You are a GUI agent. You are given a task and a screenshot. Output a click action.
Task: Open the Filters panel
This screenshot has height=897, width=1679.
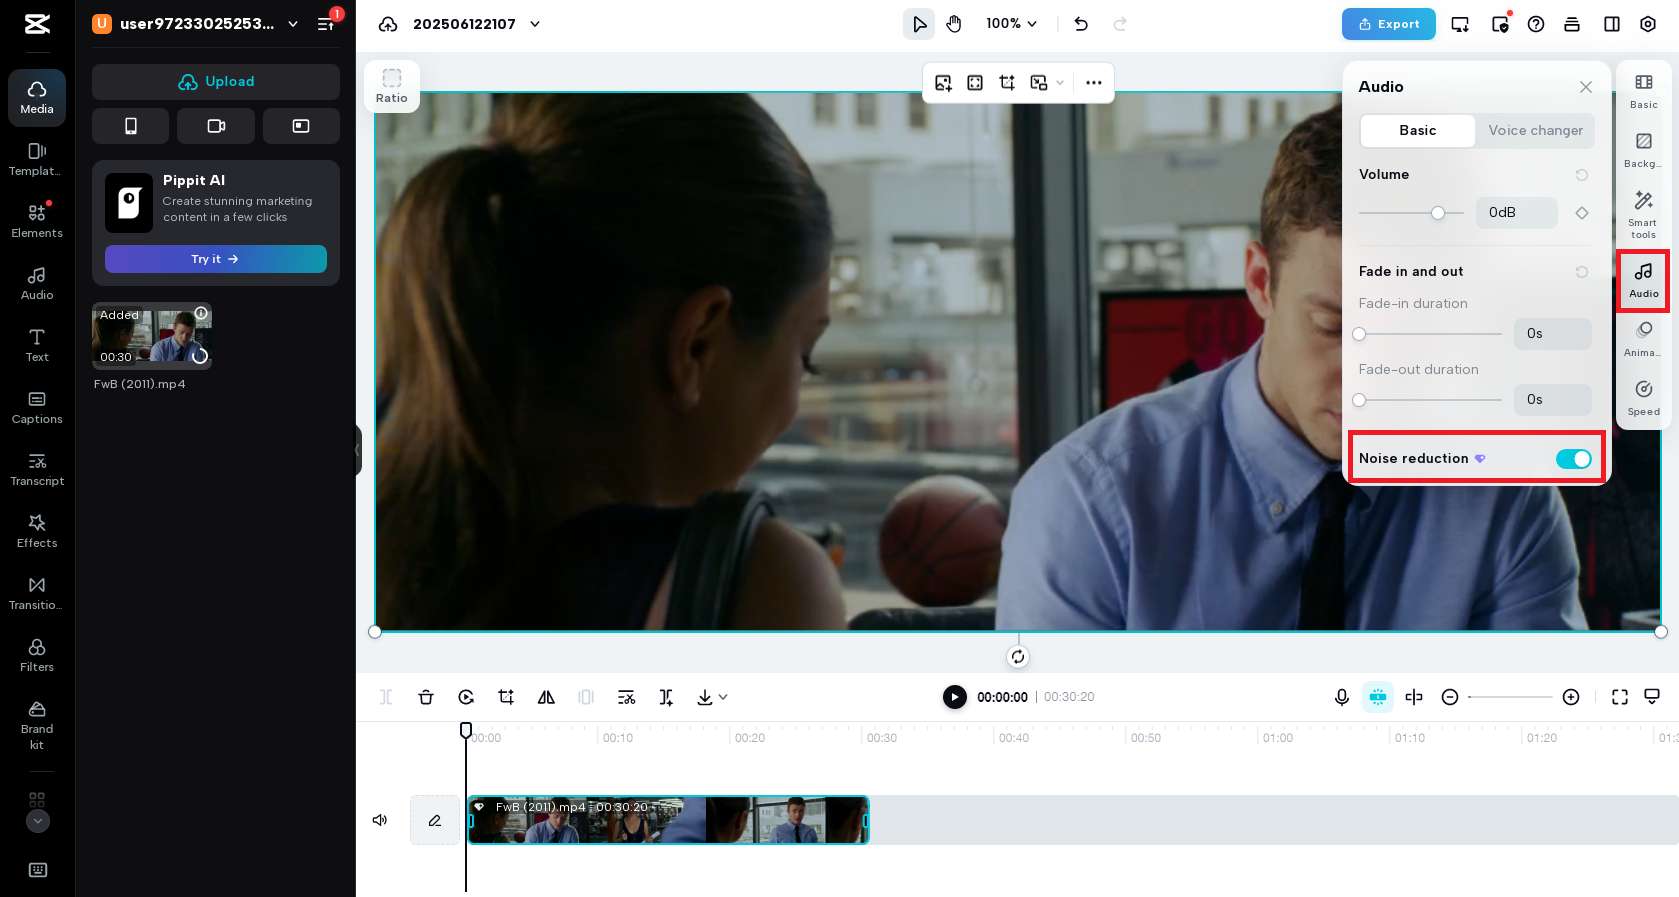(37, 655)
